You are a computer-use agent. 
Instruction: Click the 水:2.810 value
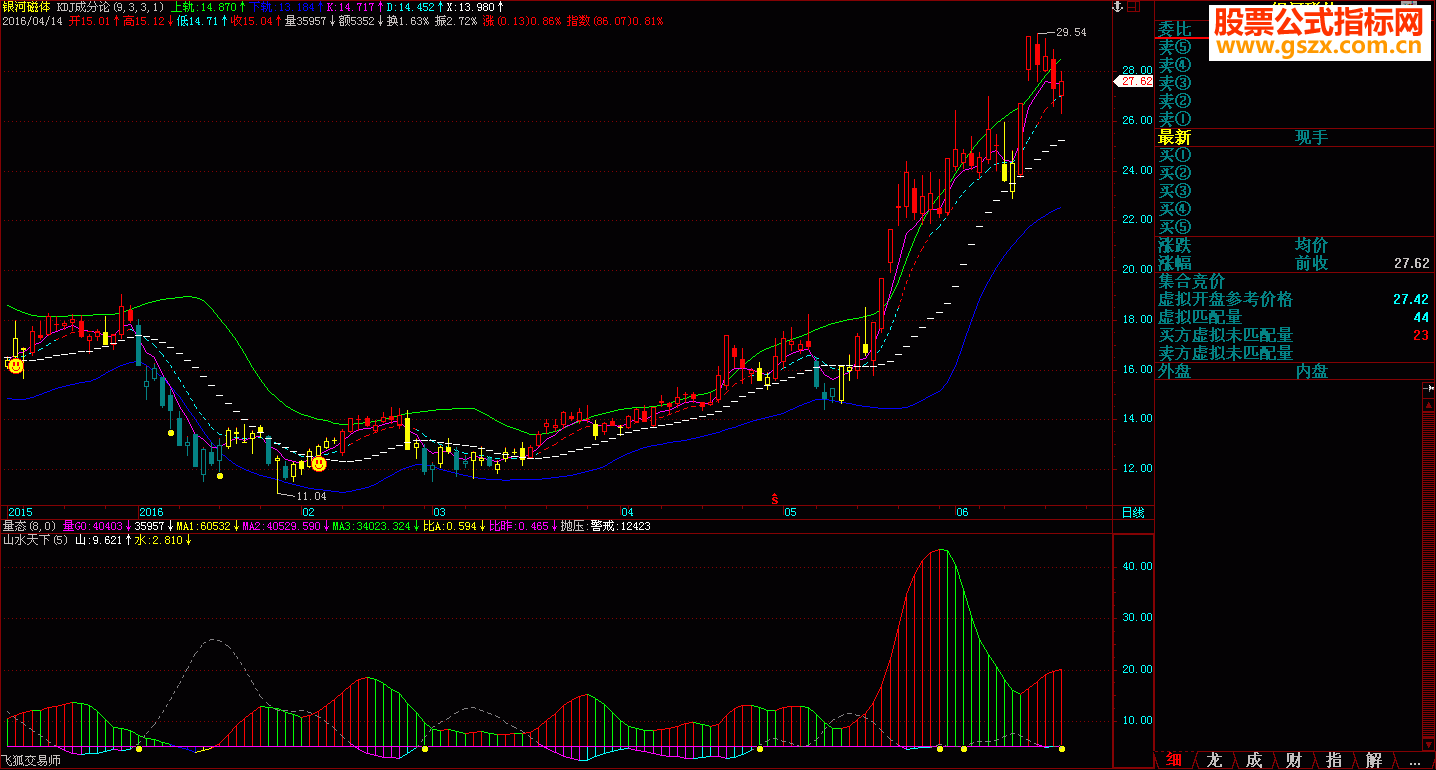[x=160, y=540]
